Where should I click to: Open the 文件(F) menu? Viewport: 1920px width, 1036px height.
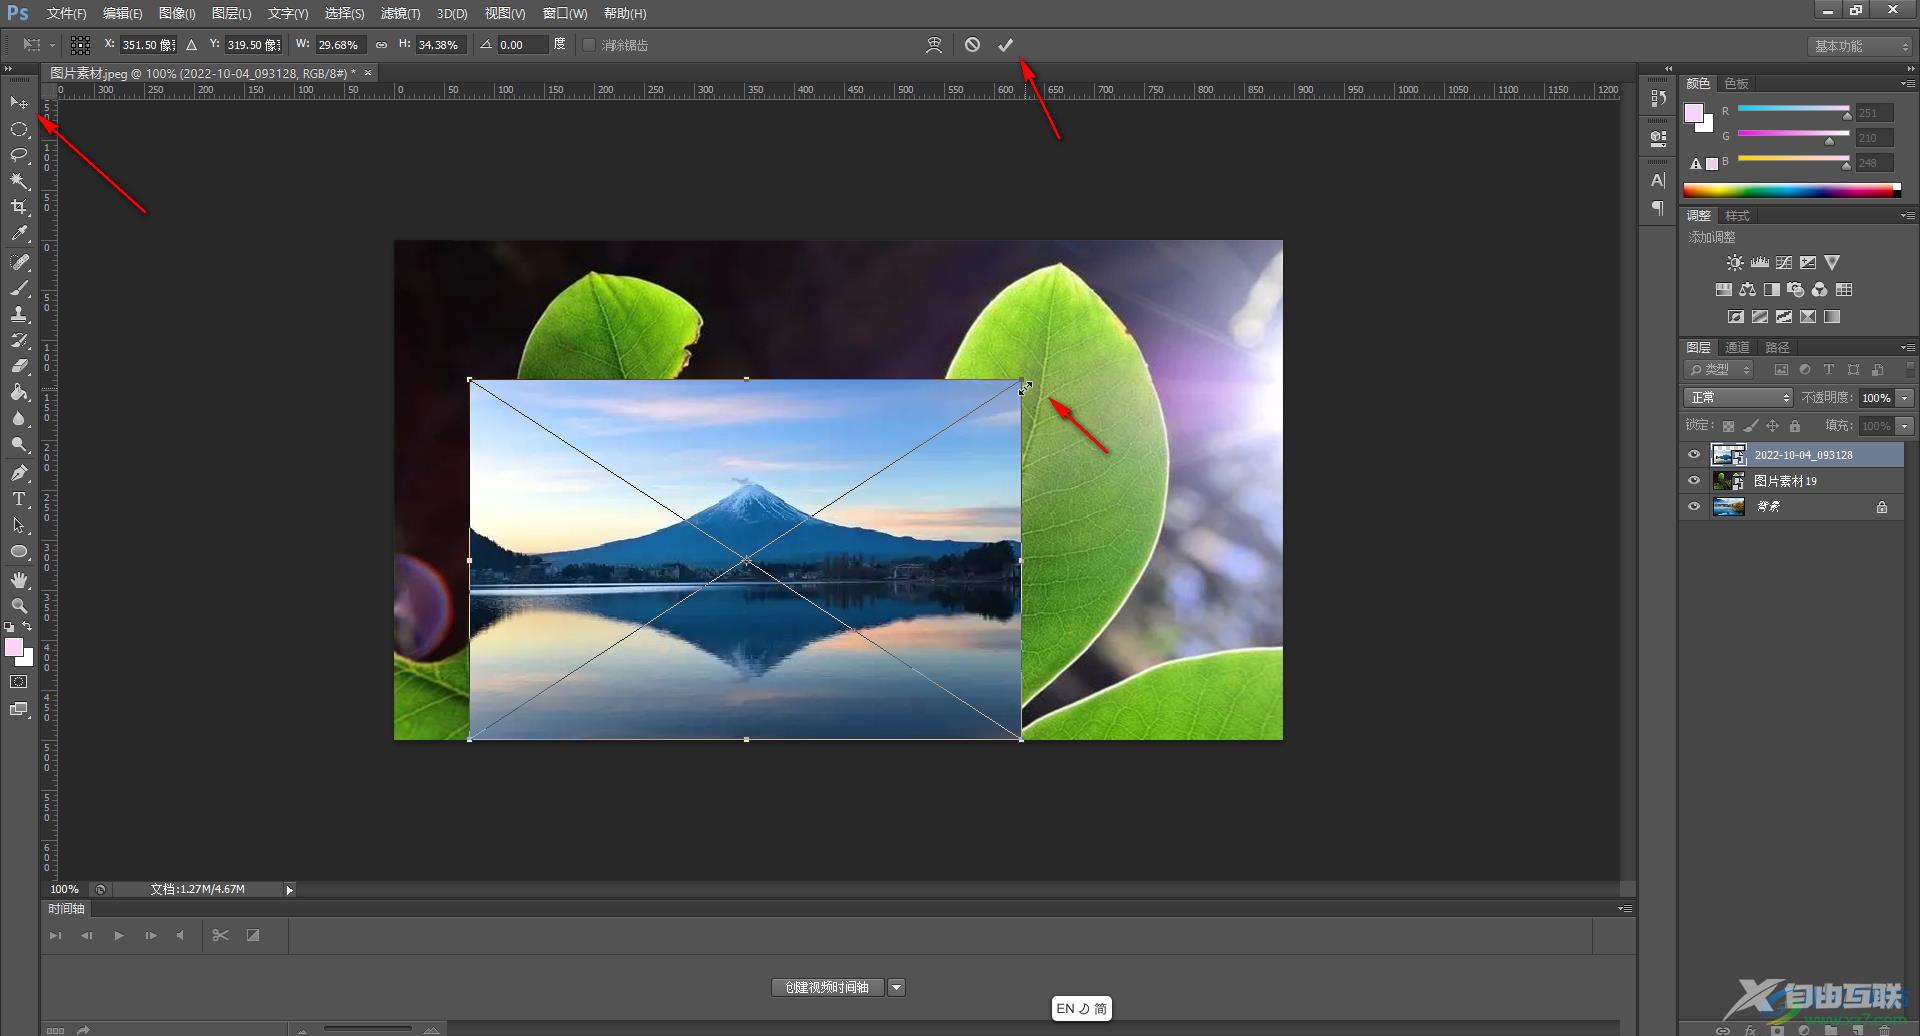[67, 14]
